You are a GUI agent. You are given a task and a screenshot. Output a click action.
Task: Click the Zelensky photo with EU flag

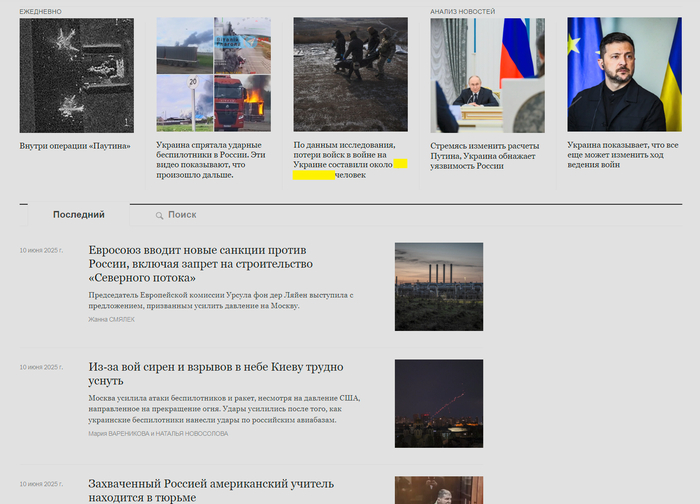point(624,75)
